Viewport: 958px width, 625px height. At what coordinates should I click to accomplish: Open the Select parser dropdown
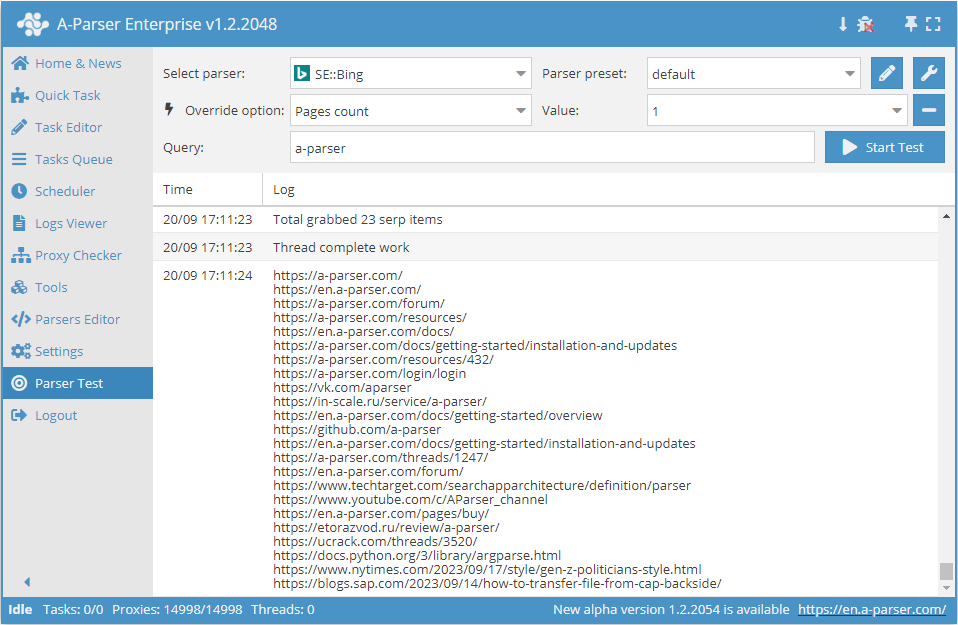coord(410,73)
